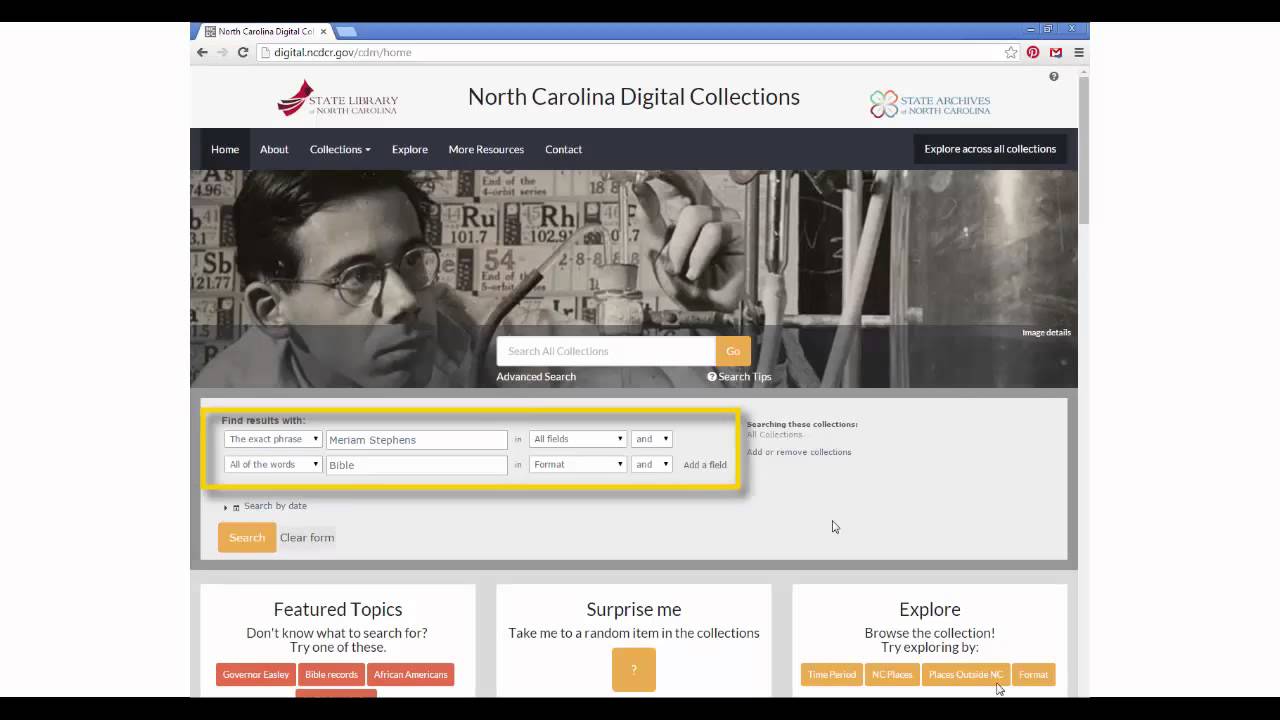Reload the page with the refresh icon

[242, 52]
